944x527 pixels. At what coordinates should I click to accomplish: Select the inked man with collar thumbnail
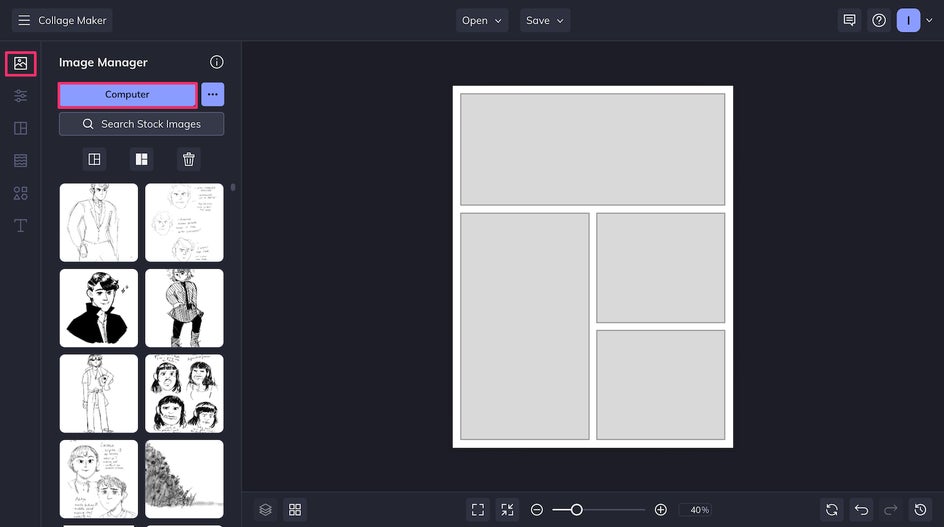(x=99, y=308)
